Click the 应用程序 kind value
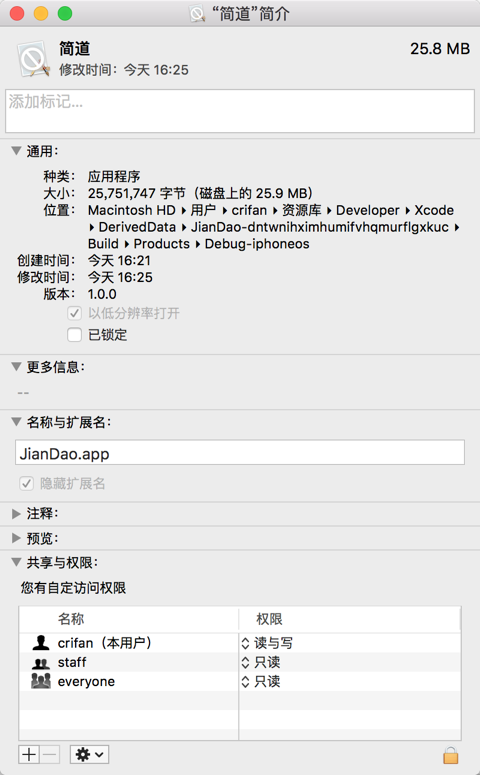The width and height of the screenshot is (480, 775). click(114, 176)
